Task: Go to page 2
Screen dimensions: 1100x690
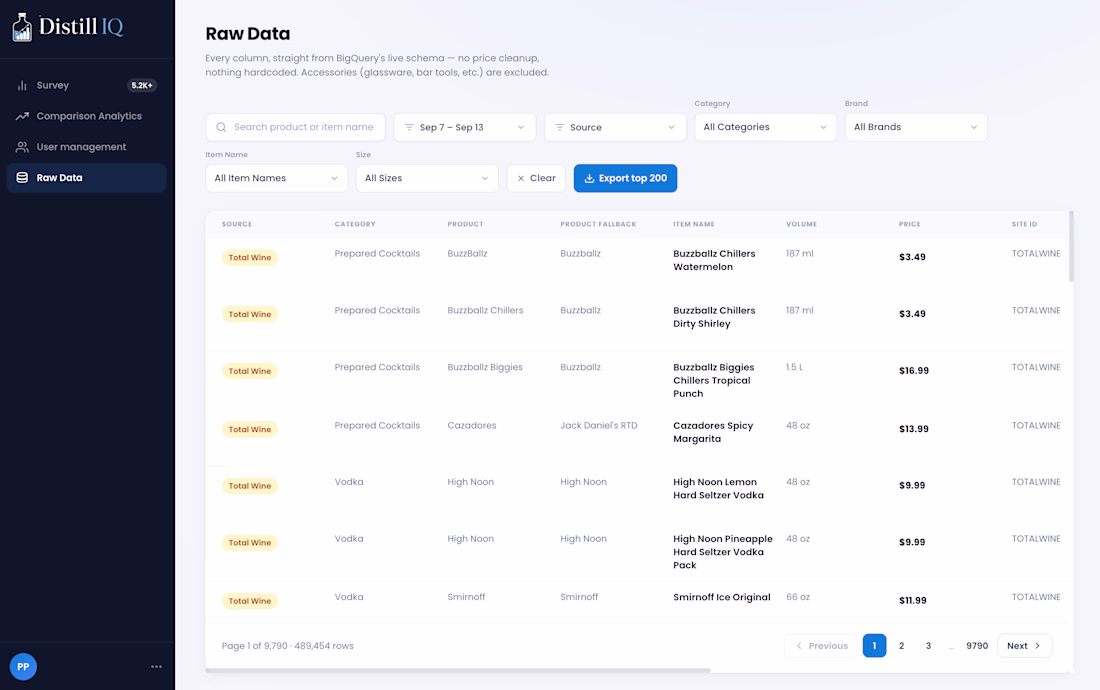Action: point(901,646)
